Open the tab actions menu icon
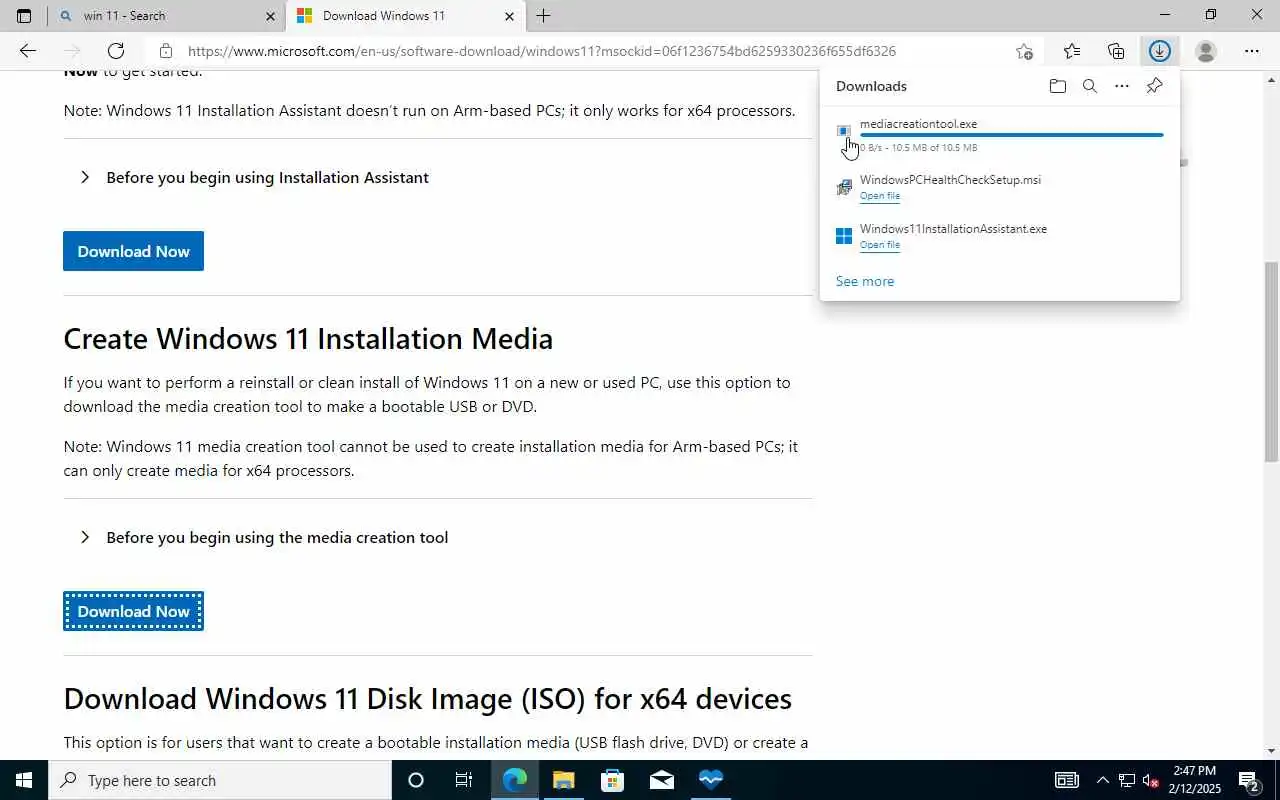Viewport: 1280px width, 800px height. pyautogui.click(x=24, y=16)
